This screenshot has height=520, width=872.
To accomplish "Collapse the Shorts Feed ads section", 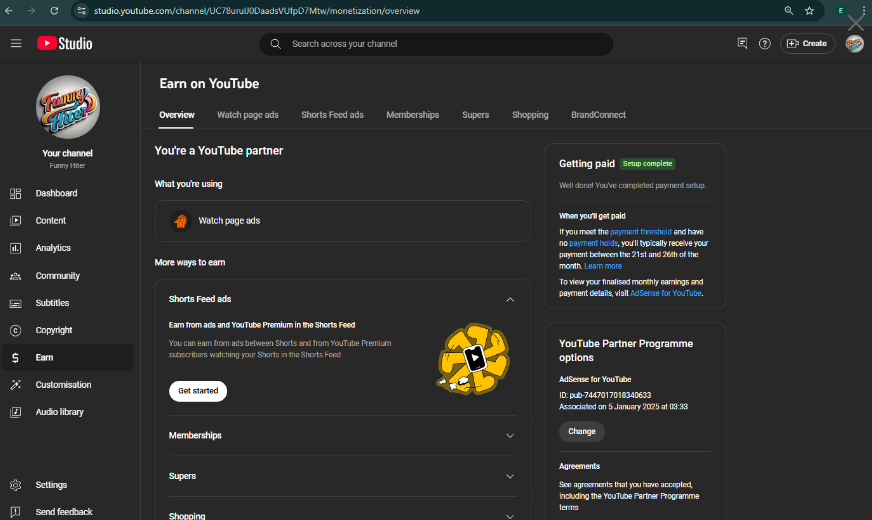I will point(509,299).
